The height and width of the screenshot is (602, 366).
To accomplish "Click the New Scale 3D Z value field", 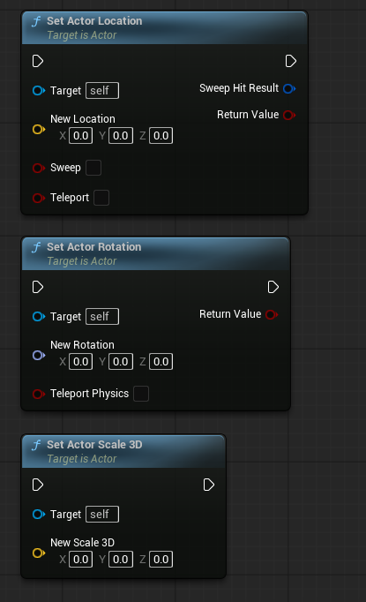I will coord(161,559).
